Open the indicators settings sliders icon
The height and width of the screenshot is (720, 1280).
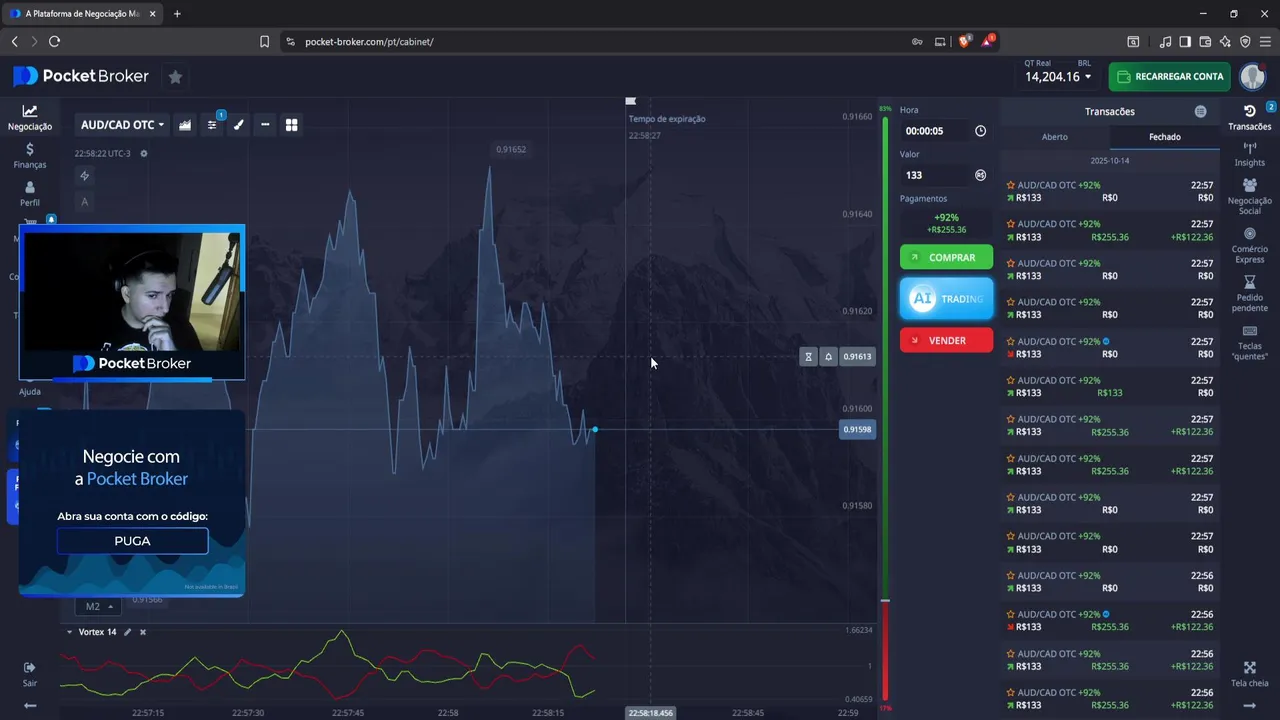click(212, 125)
